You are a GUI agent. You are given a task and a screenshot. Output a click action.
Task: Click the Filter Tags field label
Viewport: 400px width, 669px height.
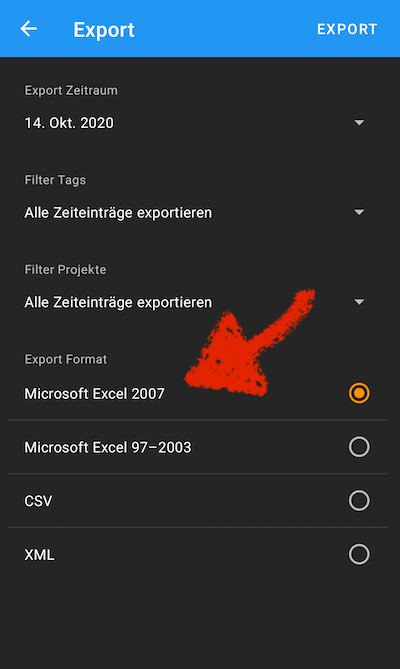coord(55,180)
